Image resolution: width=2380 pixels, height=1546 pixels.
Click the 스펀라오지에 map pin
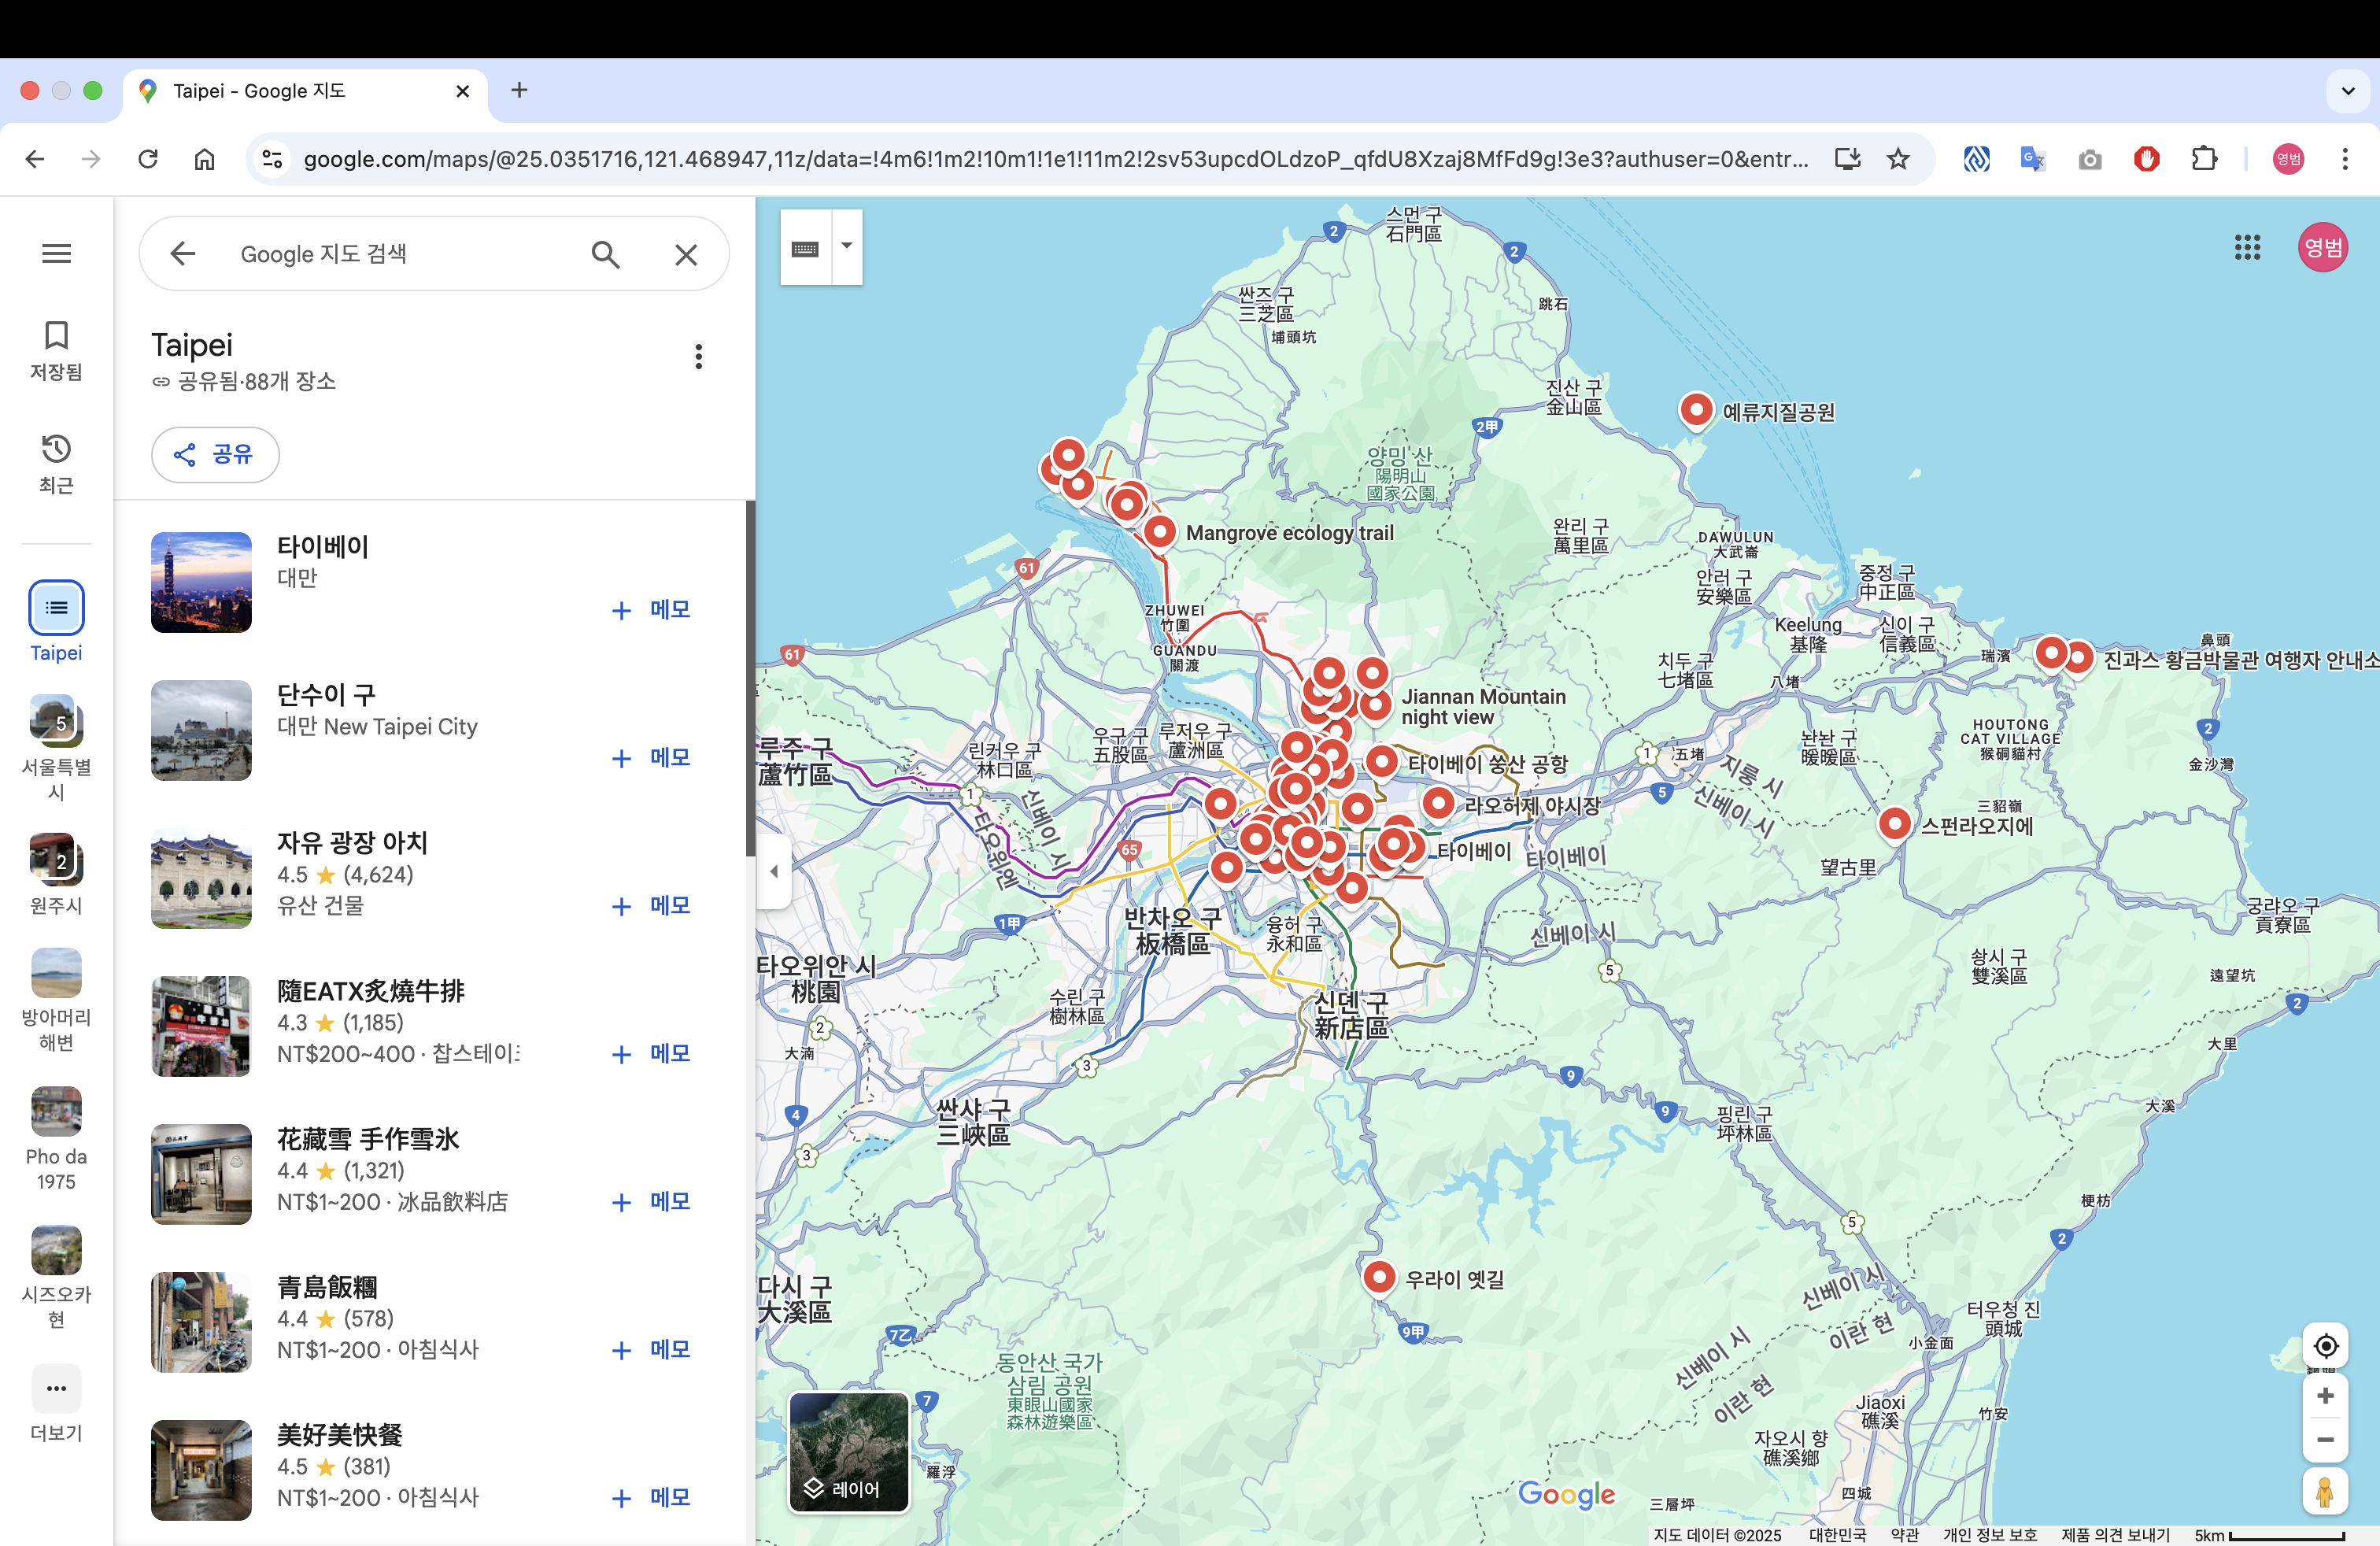(1894, 824)
